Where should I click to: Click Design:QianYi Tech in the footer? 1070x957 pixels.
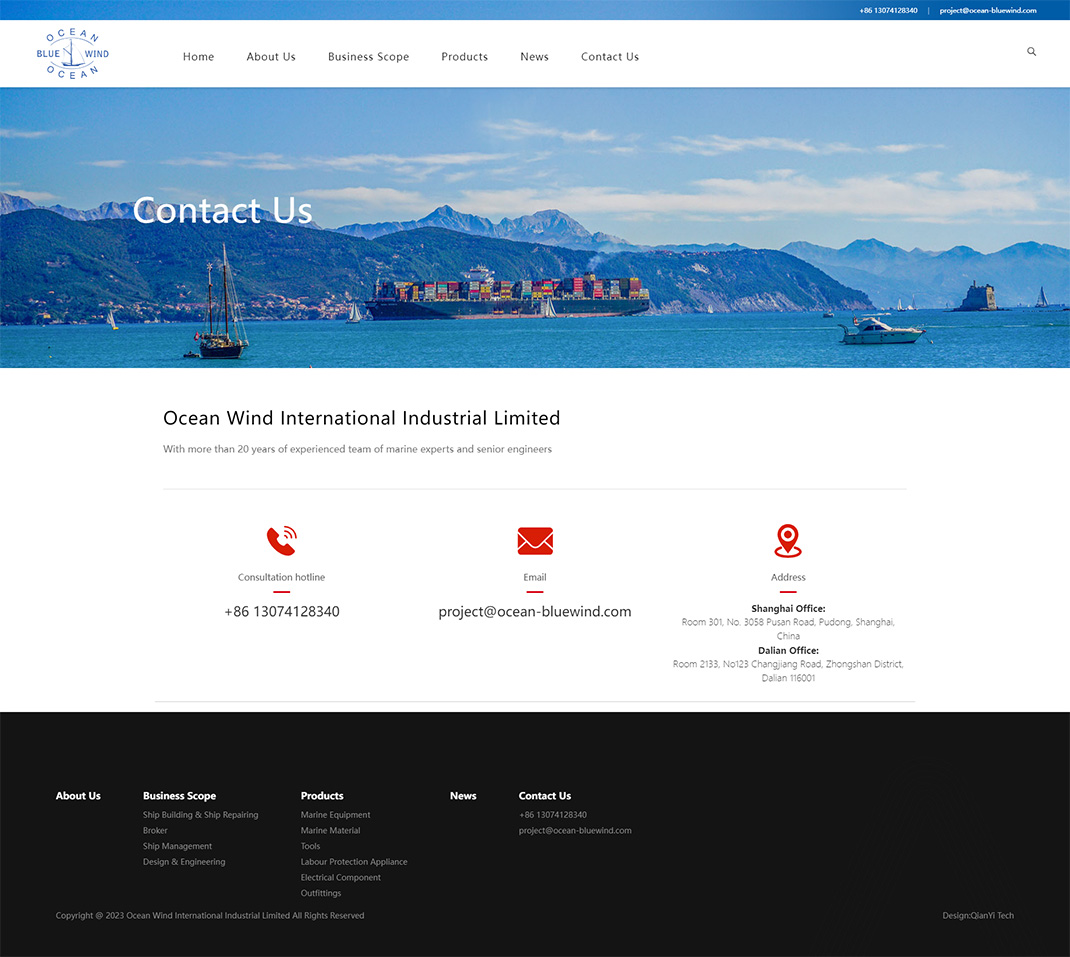(978, 915)
